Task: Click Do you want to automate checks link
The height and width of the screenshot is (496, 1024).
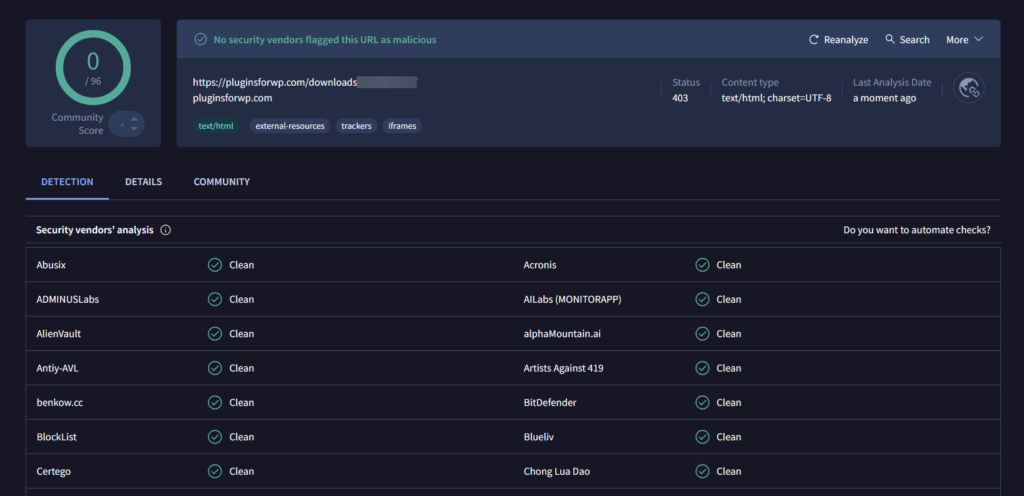Action: click(x=917, y=230)
